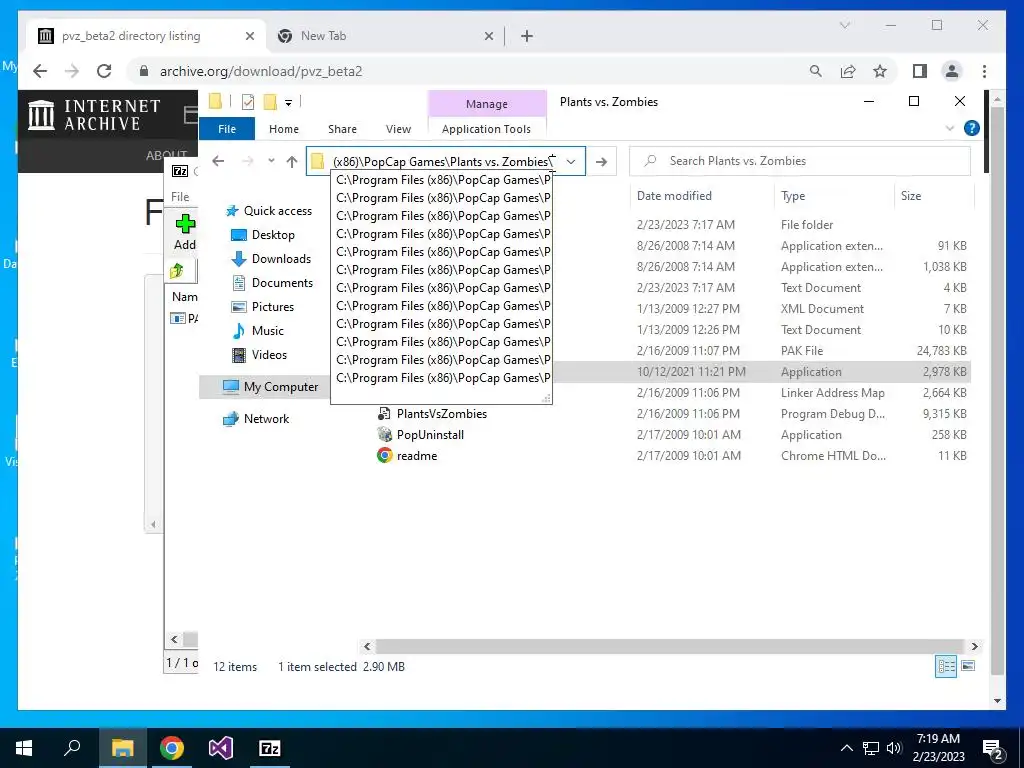
Task: Click the Chrome back button
Action: (40, 71)
